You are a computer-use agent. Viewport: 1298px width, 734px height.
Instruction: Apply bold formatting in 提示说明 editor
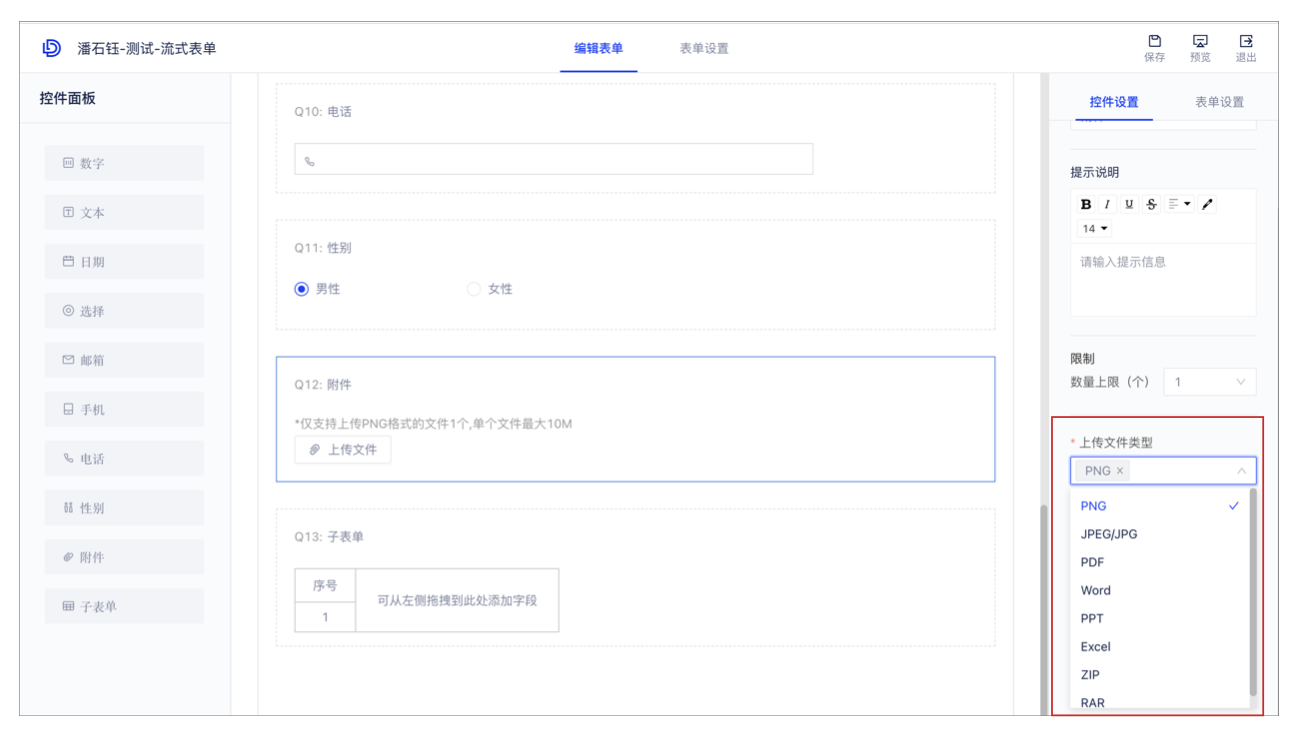[x=1085, y=204]
